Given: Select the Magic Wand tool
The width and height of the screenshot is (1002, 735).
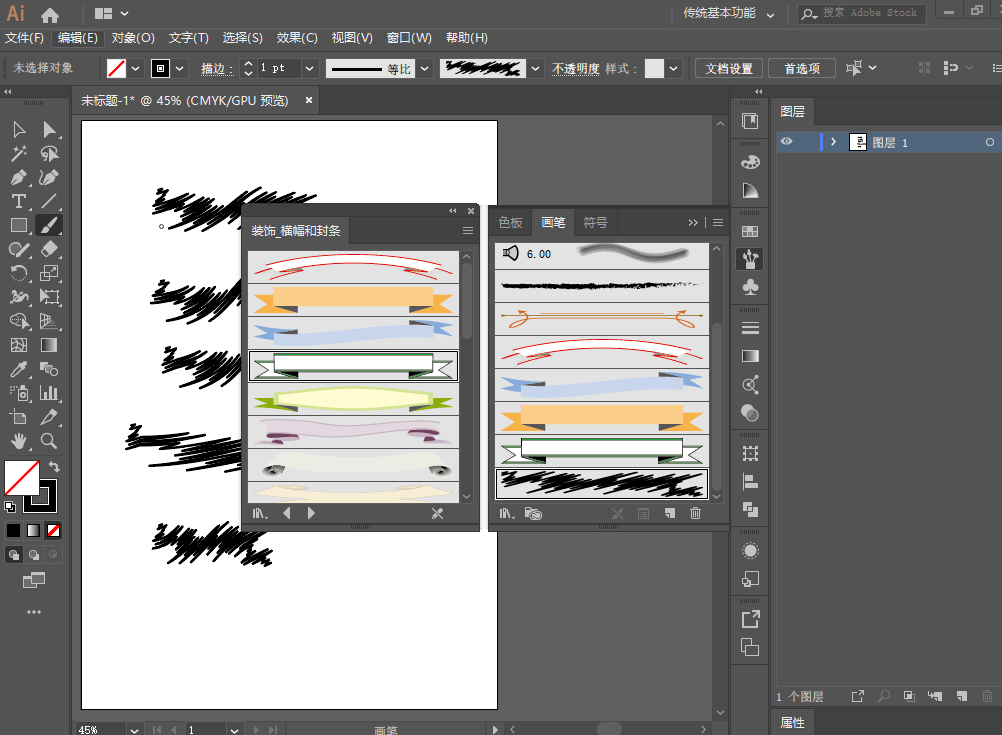Looking at the screenshot, I should click(x=18, y=153).
